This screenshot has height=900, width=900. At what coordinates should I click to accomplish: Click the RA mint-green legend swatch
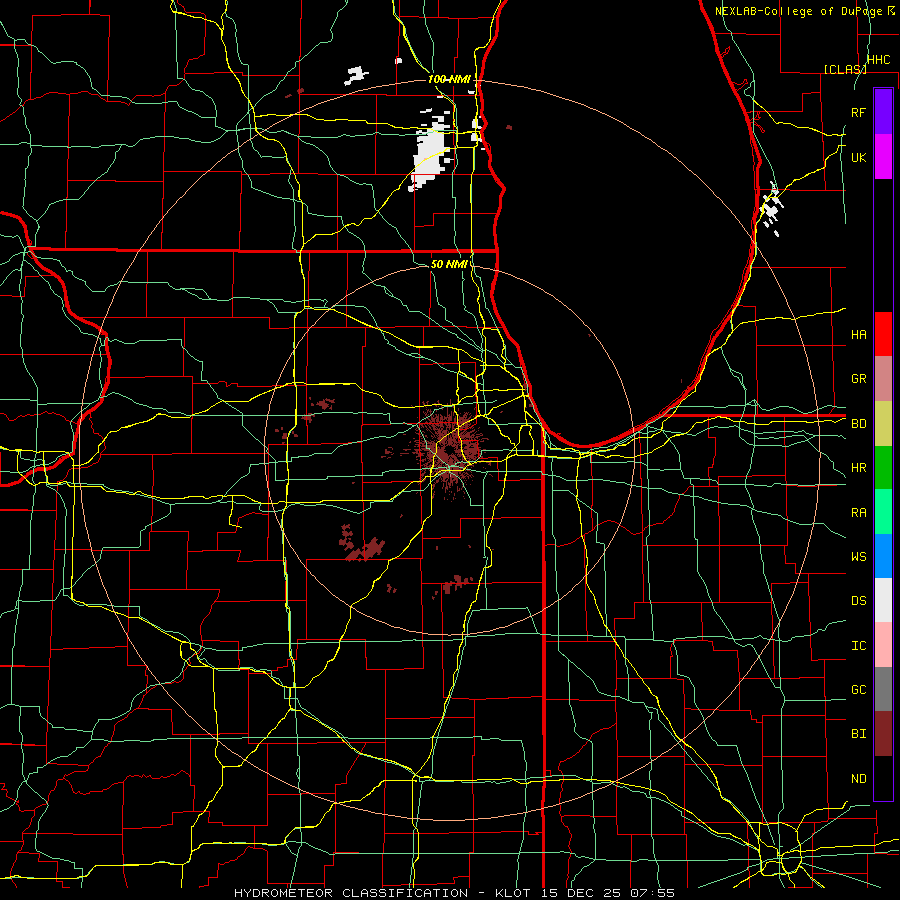coord(883,512)
